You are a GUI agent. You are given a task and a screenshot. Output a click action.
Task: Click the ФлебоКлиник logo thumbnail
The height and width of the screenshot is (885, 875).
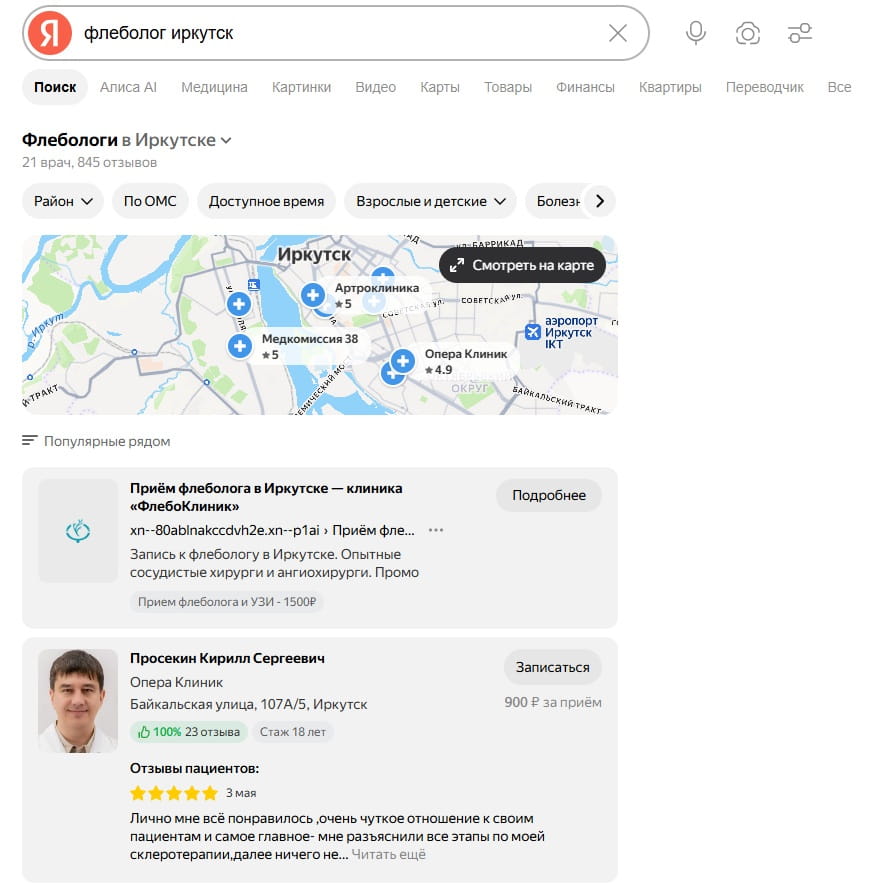pos(78,531)
